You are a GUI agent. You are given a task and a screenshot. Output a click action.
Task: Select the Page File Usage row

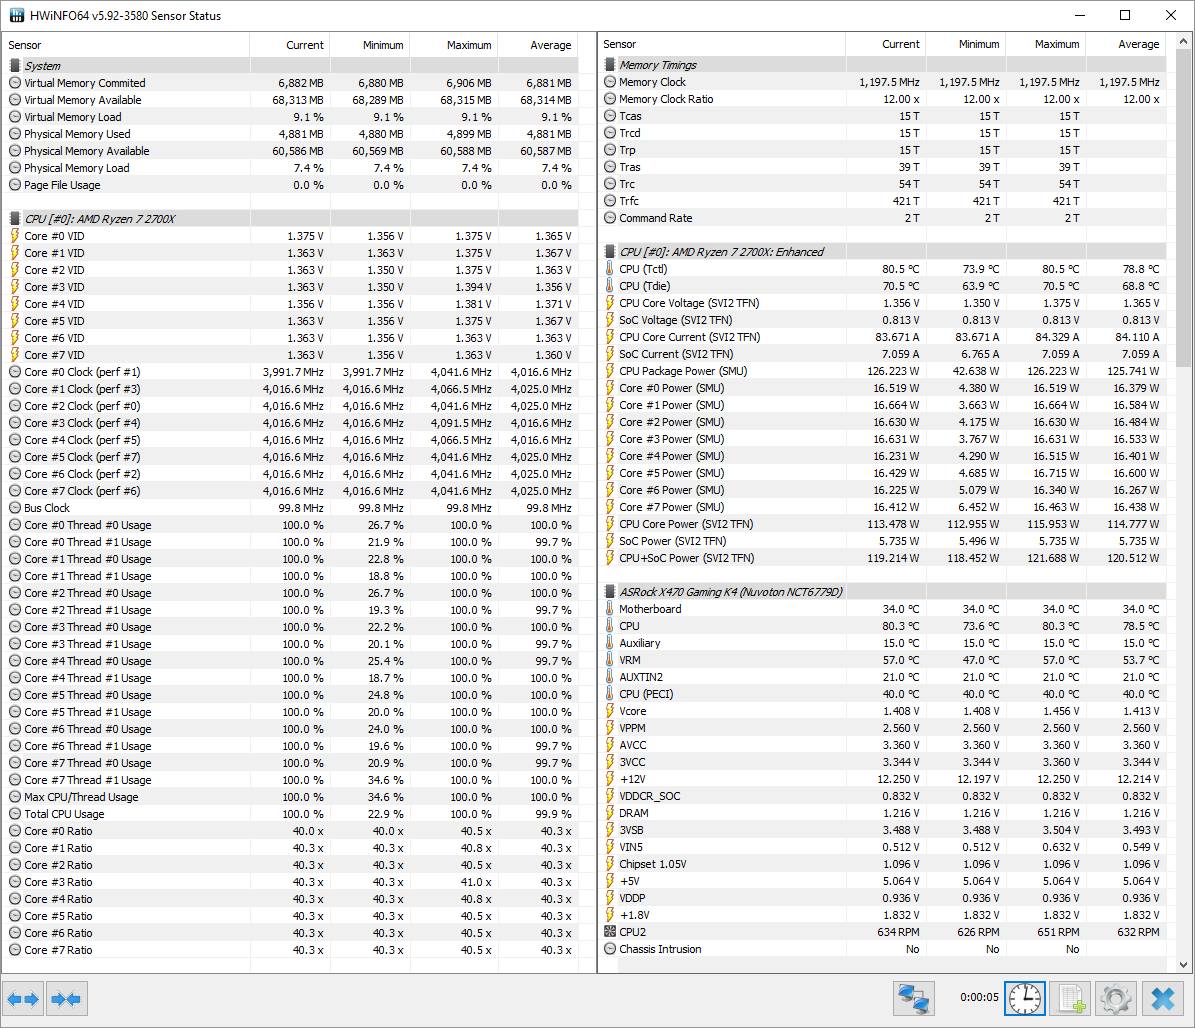291,185
